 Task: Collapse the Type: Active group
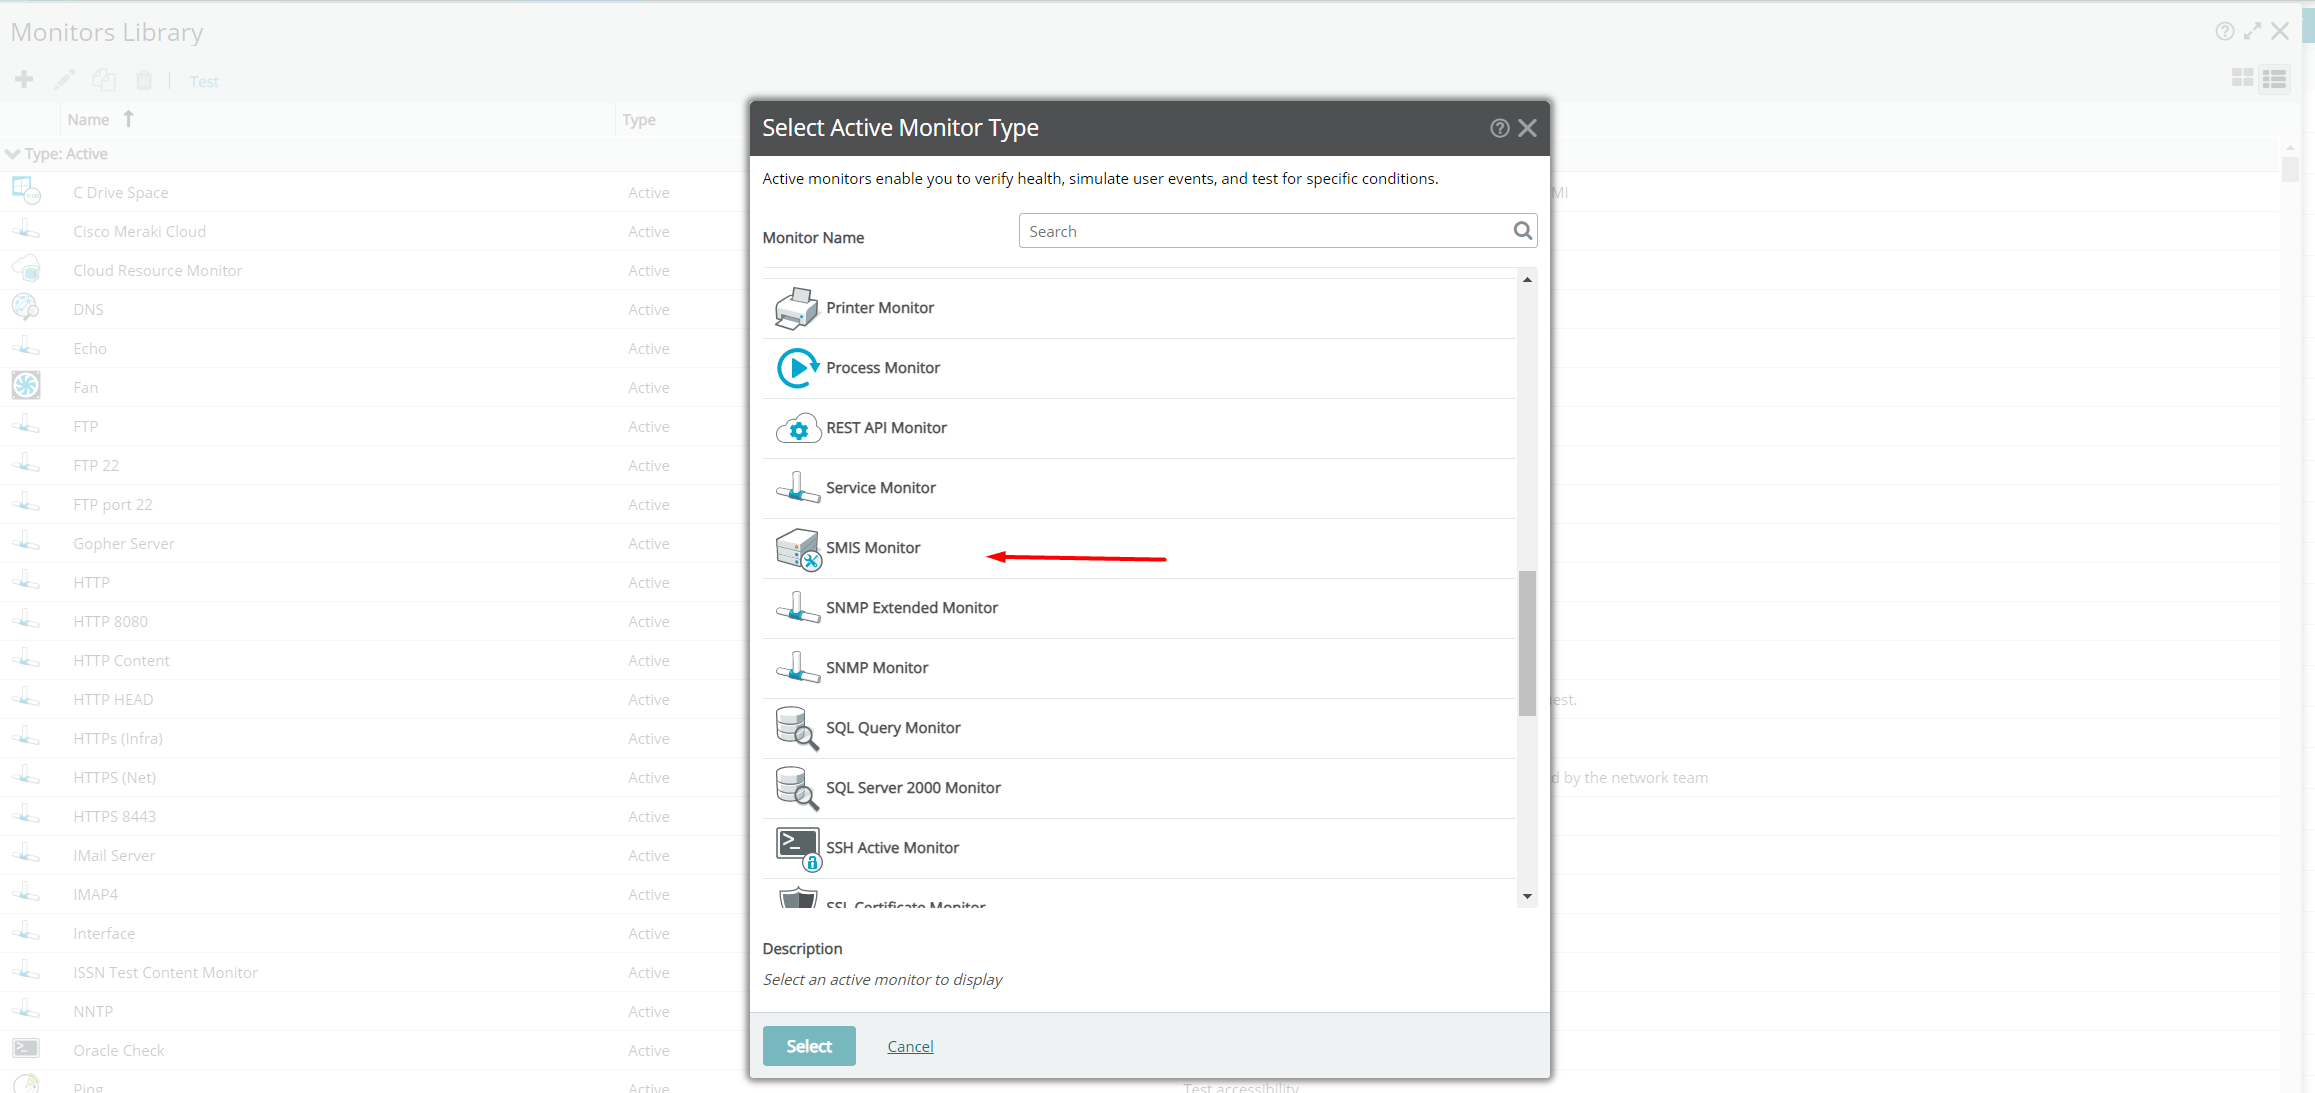pyautogui.click(x=12, y=154)
